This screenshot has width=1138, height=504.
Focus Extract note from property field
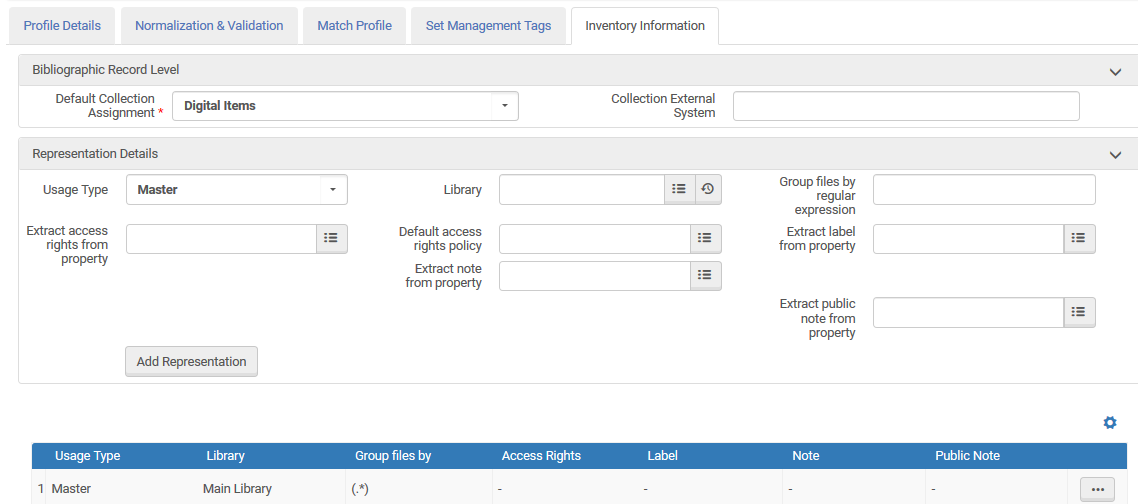pos(594,275)
